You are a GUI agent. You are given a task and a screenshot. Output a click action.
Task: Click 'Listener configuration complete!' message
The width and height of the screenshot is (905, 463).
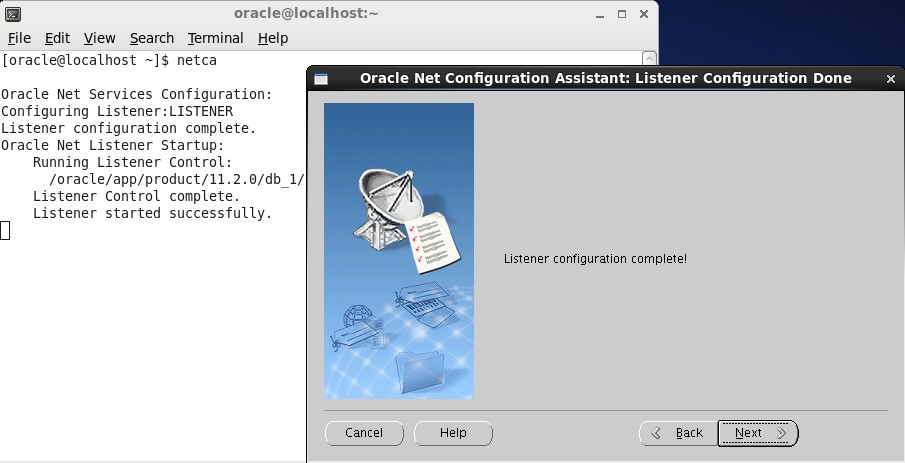point(595,259)
